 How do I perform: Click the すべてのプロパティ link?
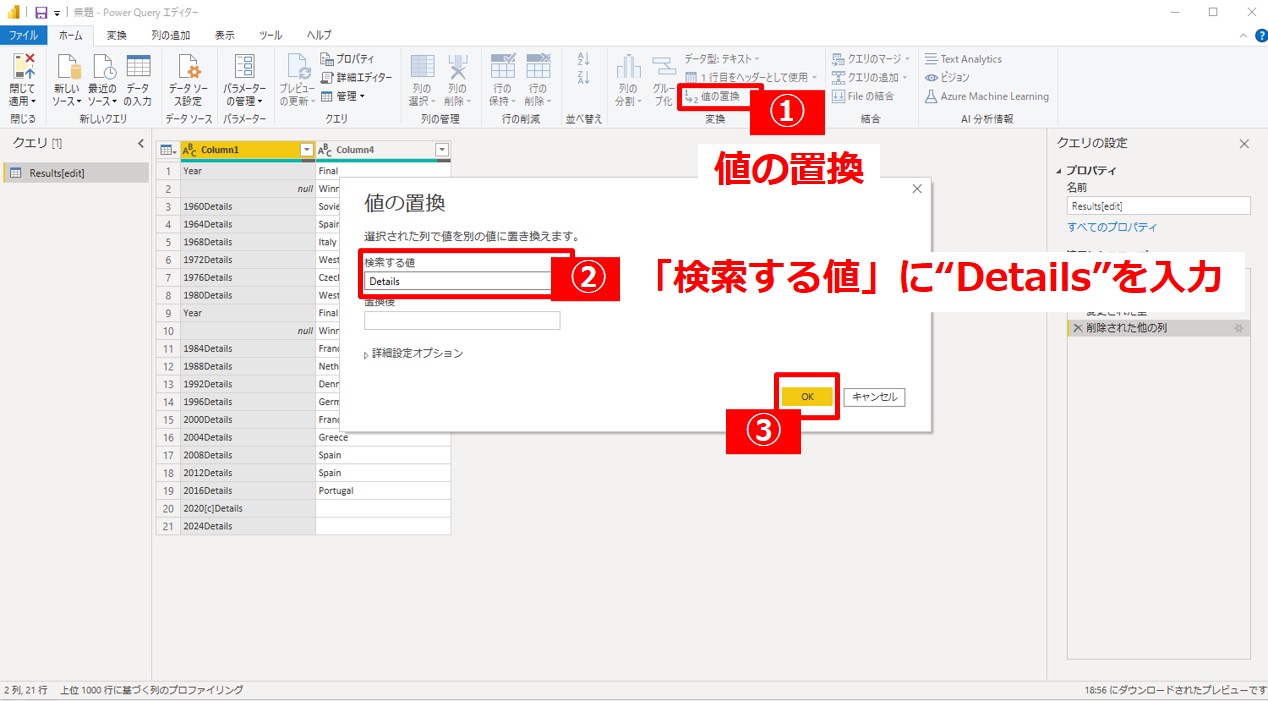[1111, 227]
